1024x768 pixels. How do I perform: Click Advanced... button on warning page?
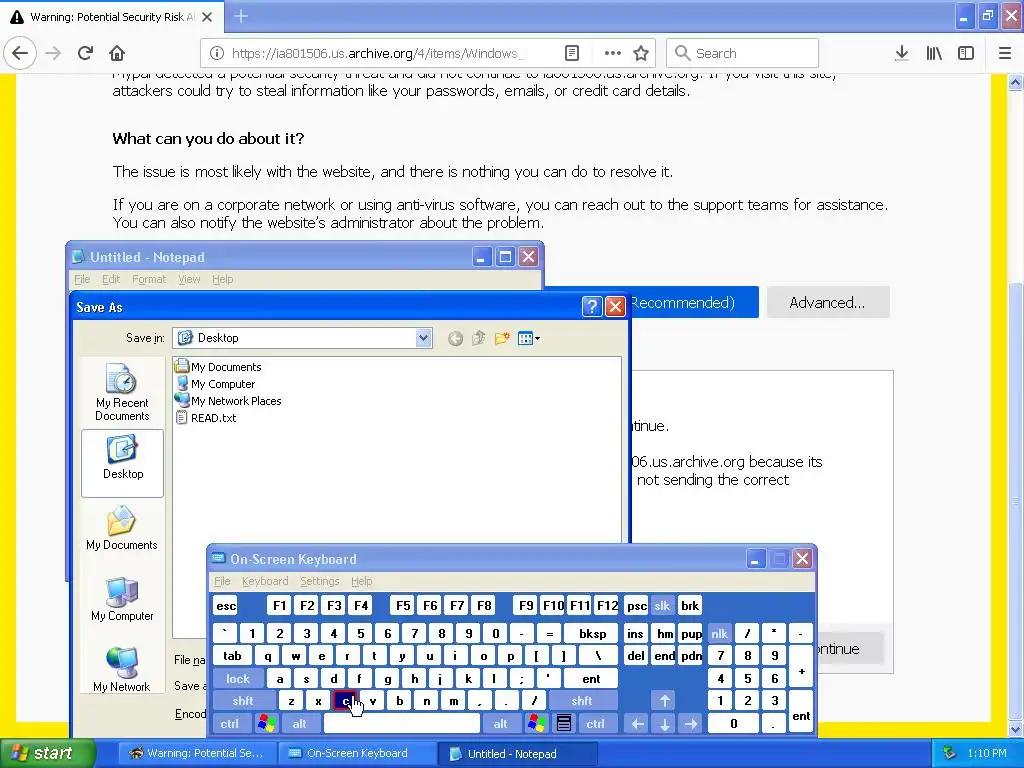pos(827,302)
